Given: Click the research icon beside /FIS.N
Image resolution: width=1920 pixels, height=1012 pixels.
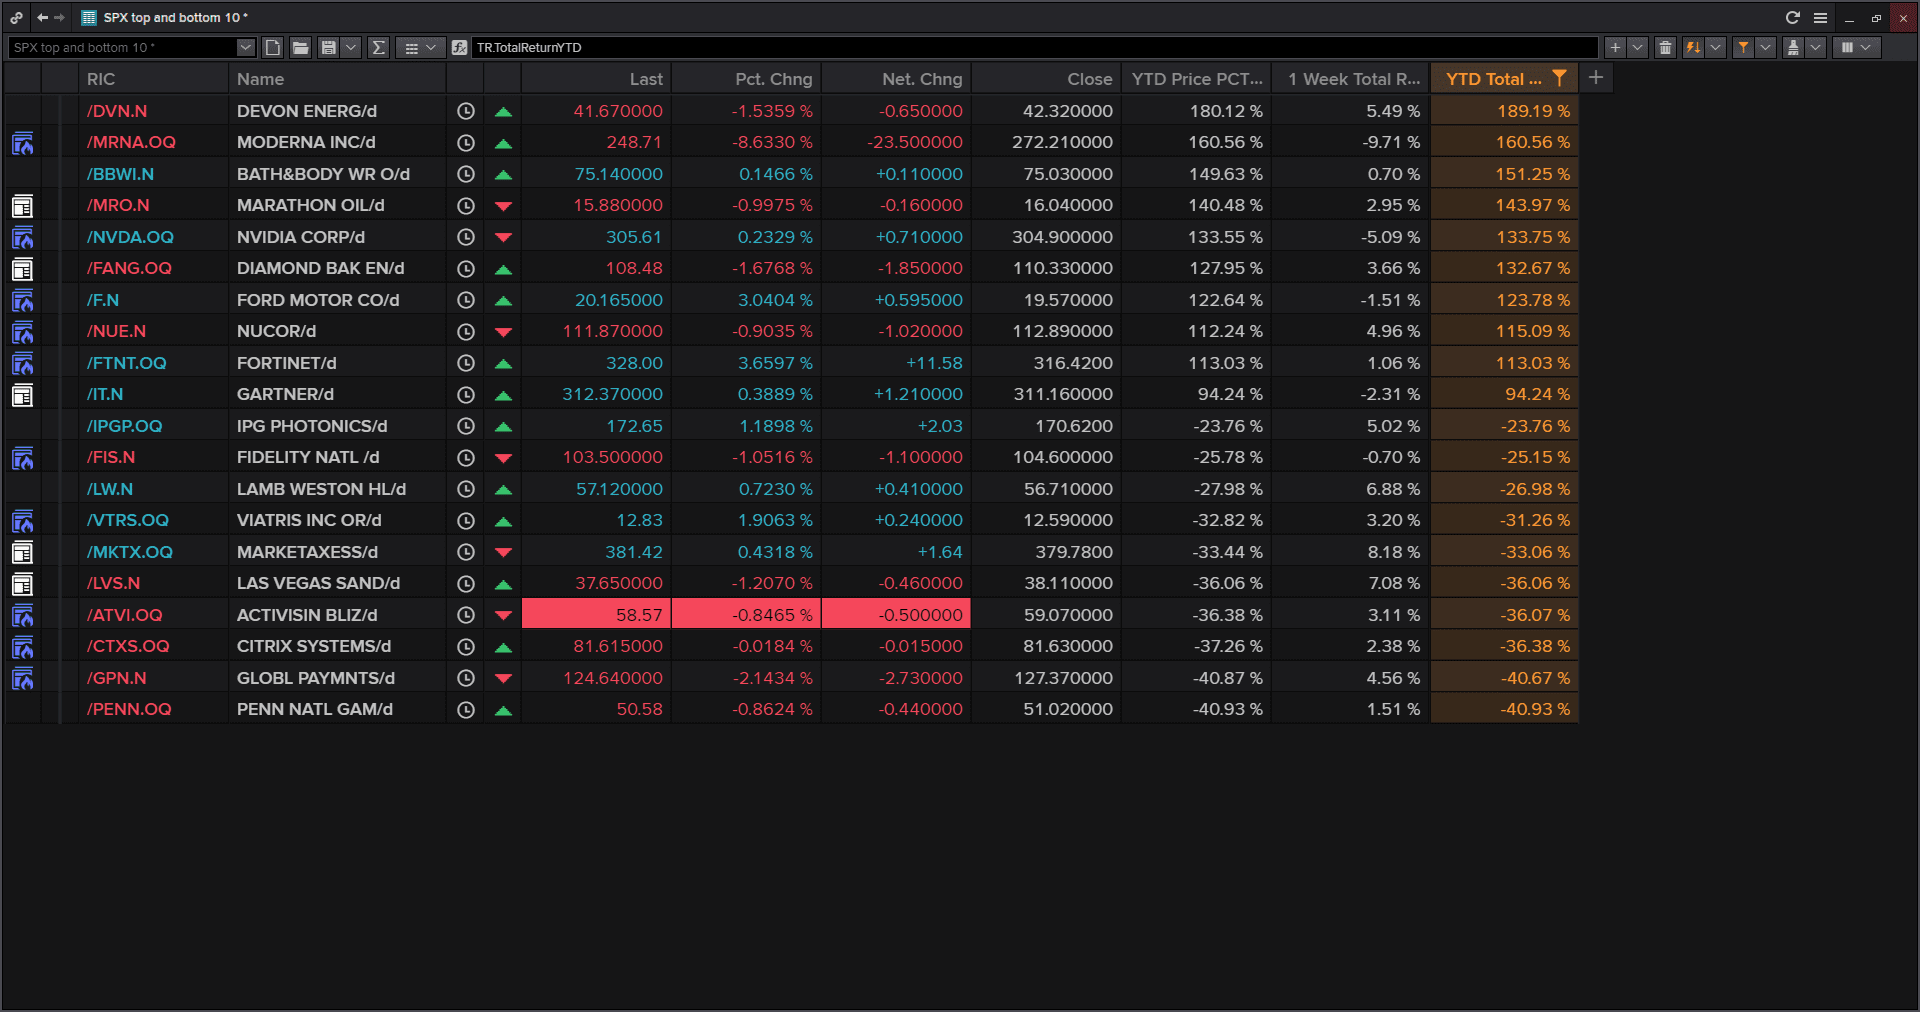Looking at the screenshot, I should coord(22,458).
